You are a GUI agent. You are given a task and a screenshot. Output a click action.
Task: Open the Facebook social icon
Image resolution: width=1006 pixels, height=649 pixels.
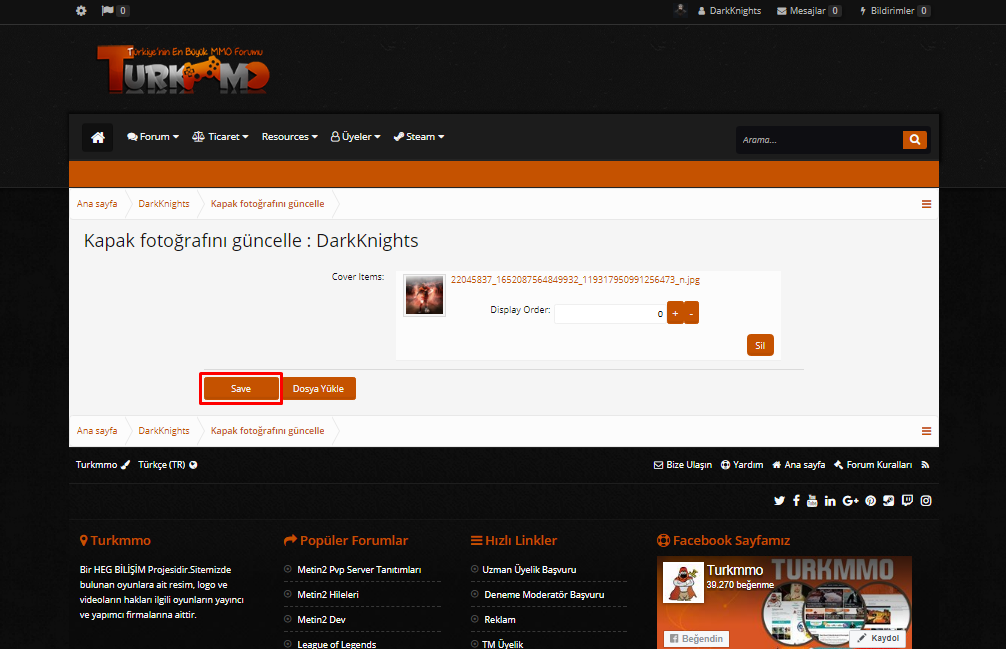(x=796, y=501)
